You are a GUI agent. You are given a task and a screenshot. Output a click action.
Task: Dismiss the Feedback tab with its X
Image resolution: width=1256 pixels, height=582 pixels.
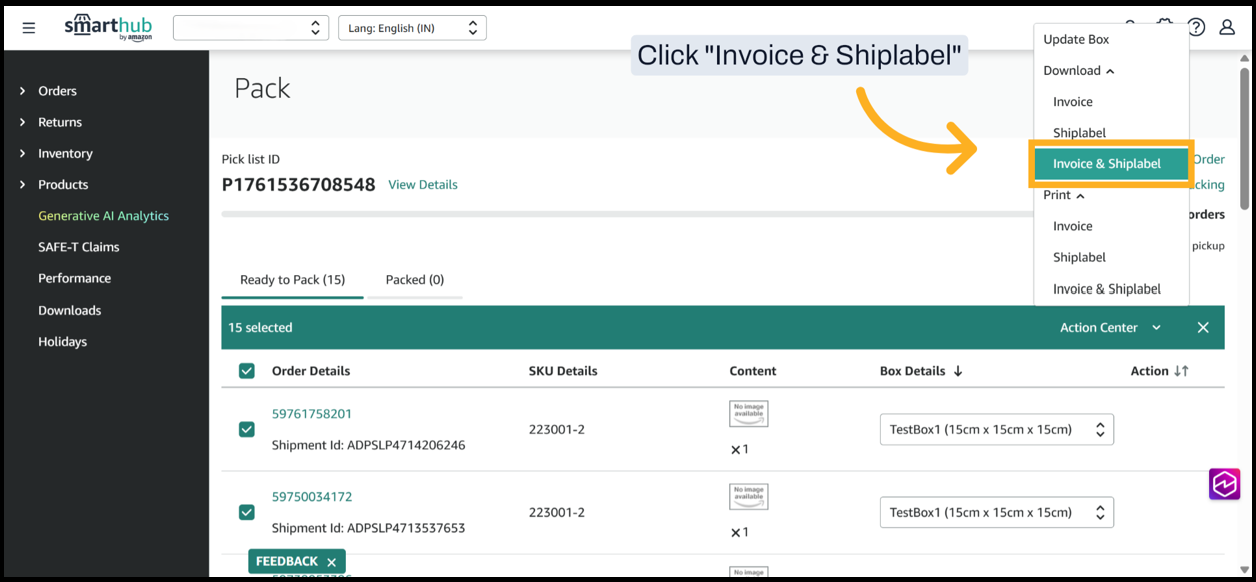pos(332,562)
